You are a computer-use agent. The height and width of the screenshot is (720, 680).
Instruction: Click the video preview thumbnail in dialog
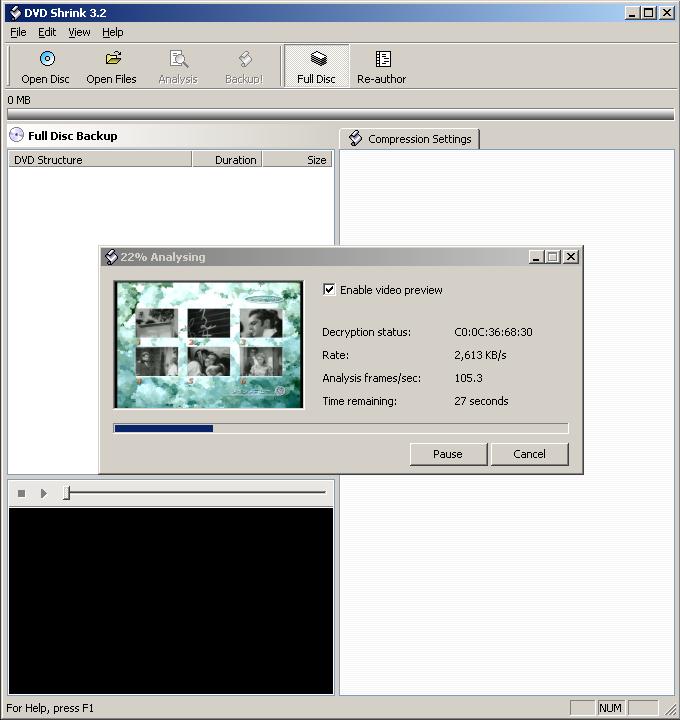tap(208, 344)
